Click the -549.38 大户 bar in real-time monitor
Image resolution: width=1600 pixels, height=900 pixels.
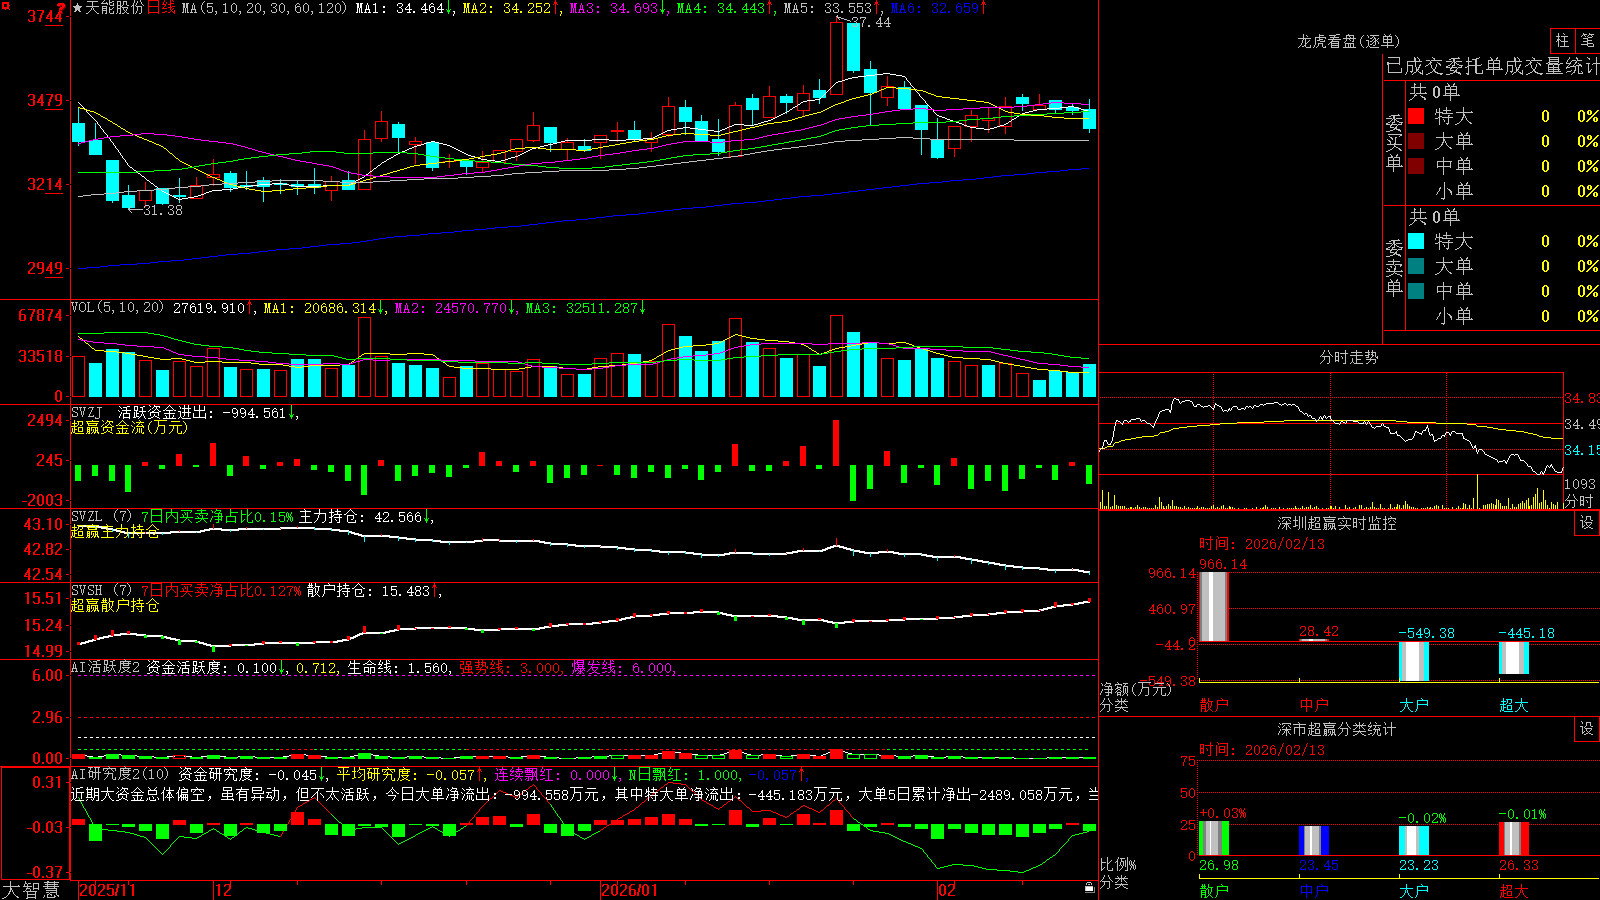pos(1414,661)
